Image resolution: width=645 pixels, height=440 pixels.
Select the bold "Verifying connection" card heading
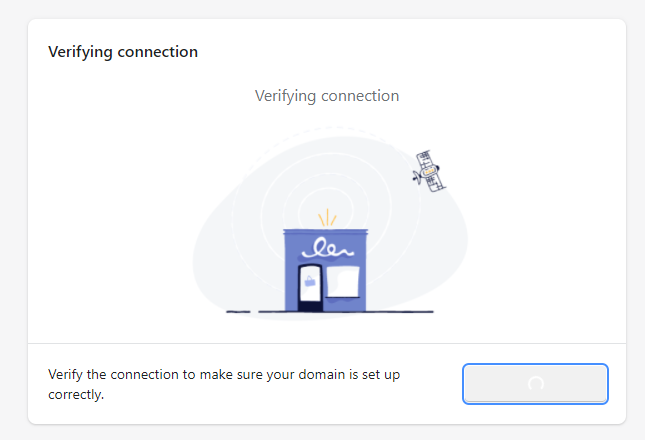pos(123,52)
